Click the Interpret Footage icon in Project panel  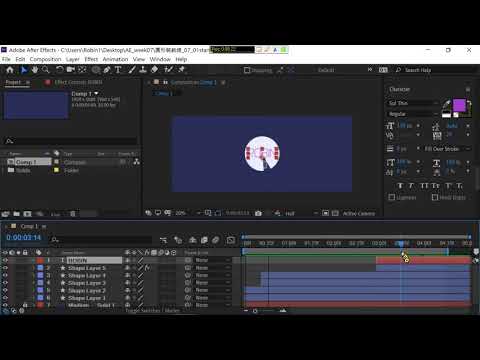(x=5, y=214)
